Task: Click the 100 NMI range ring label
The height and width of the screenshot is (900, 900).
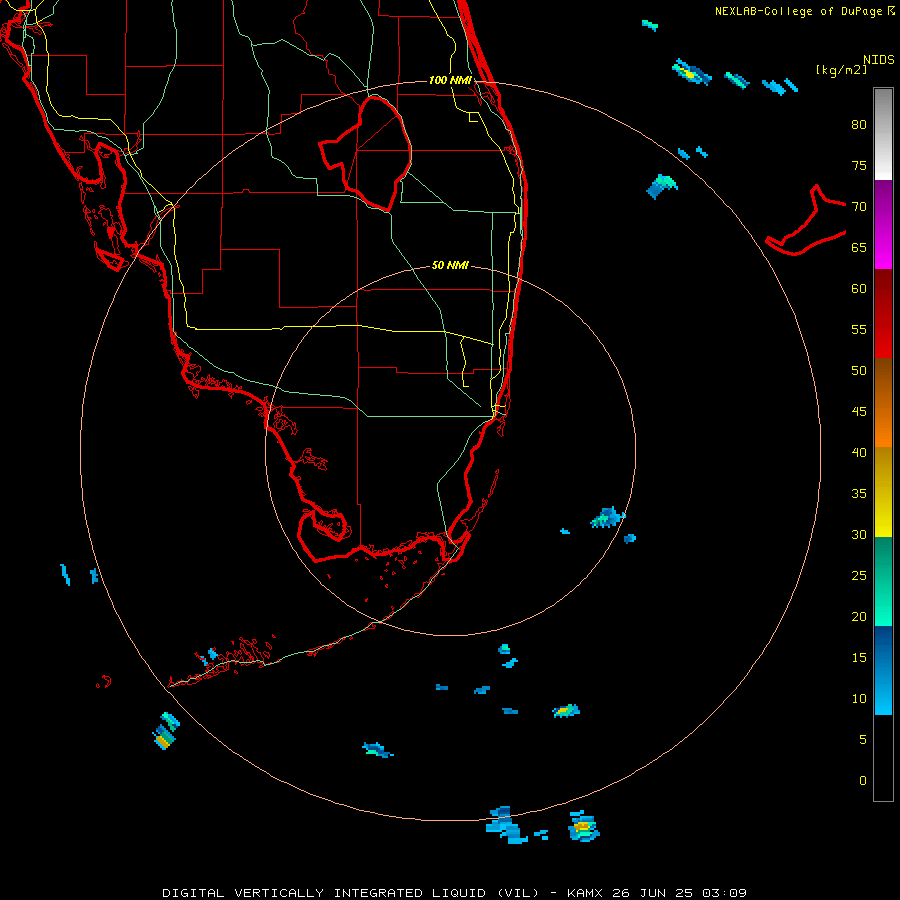Action: [x=450, y=80]
